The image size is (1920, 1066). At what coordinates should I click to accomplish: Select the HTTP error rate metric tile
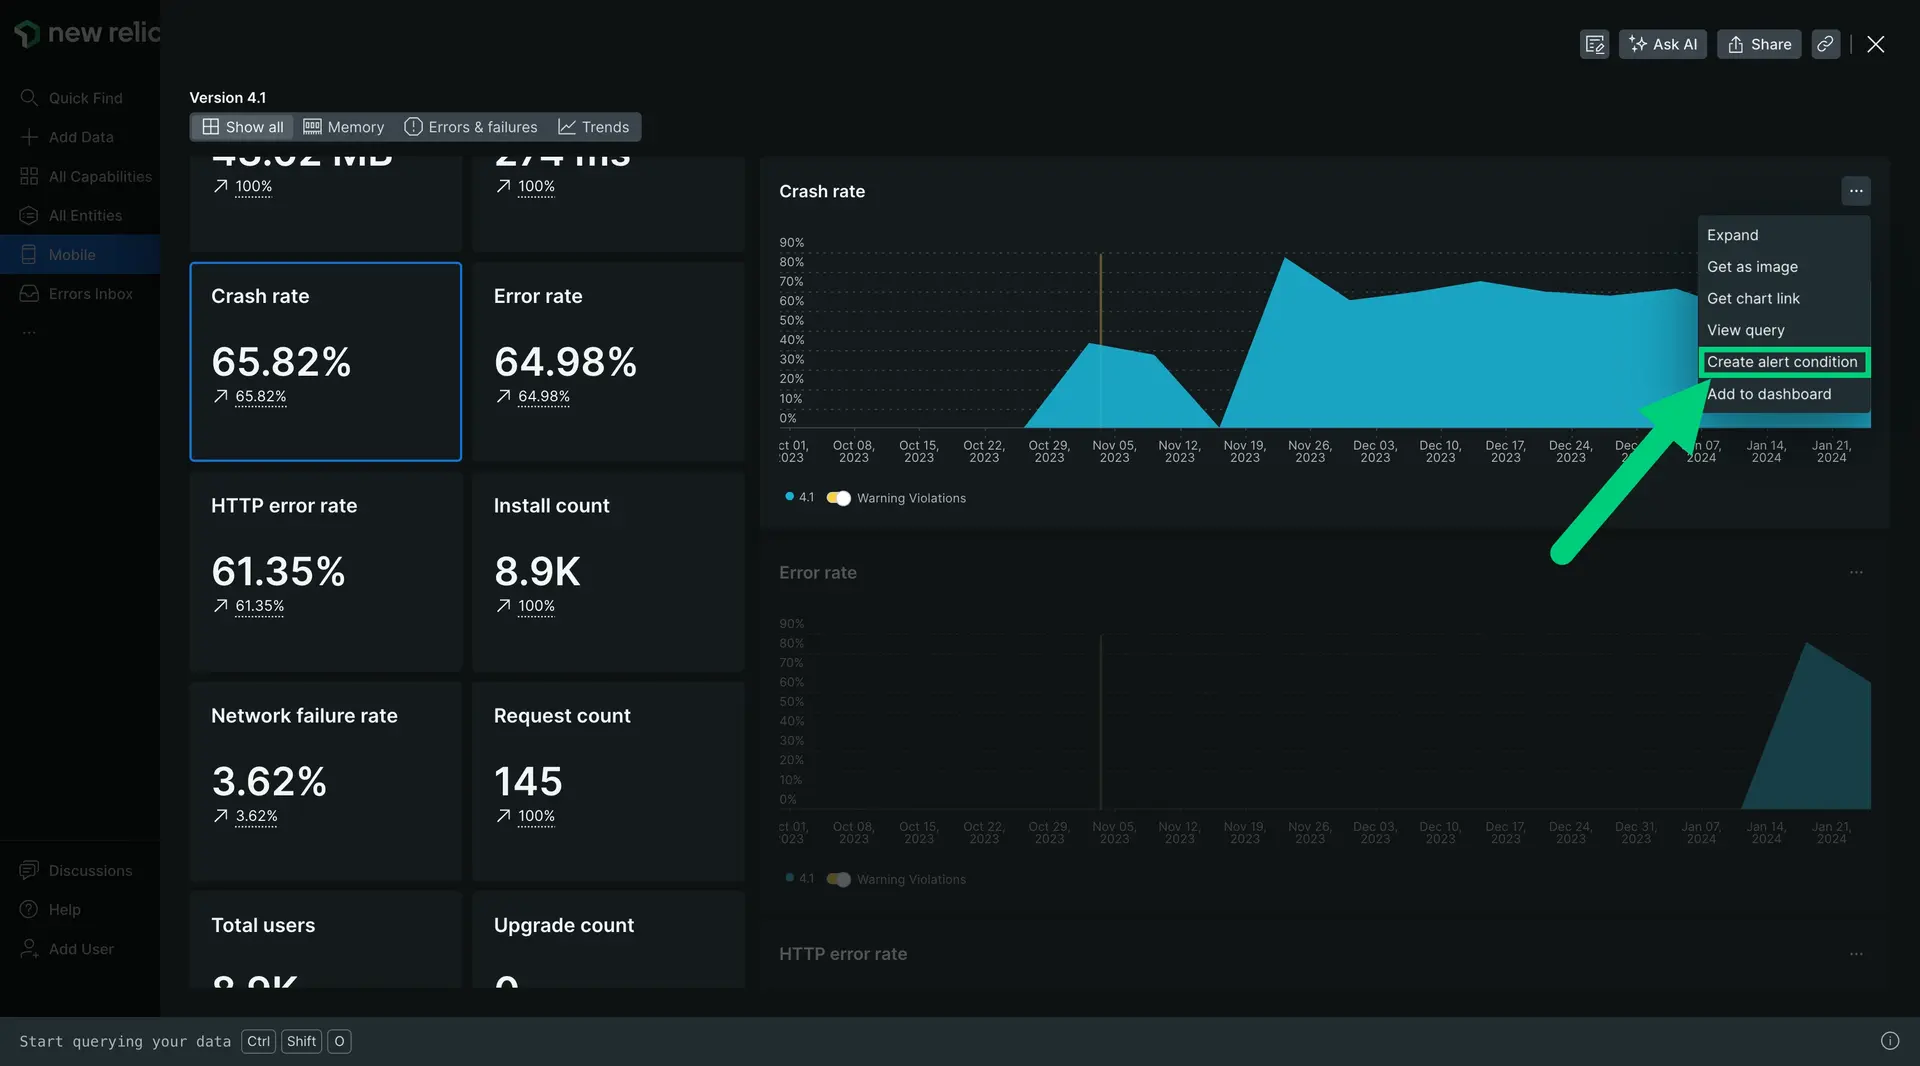(325, 571)
